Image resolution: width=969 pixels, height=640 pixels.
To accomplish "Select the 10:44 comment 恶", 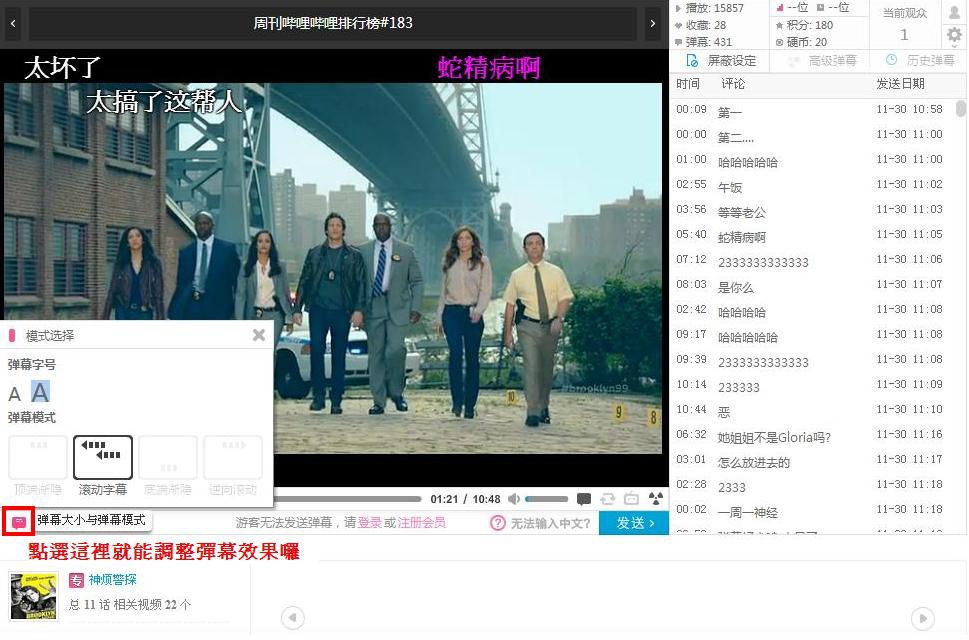I will pos(812,411).
